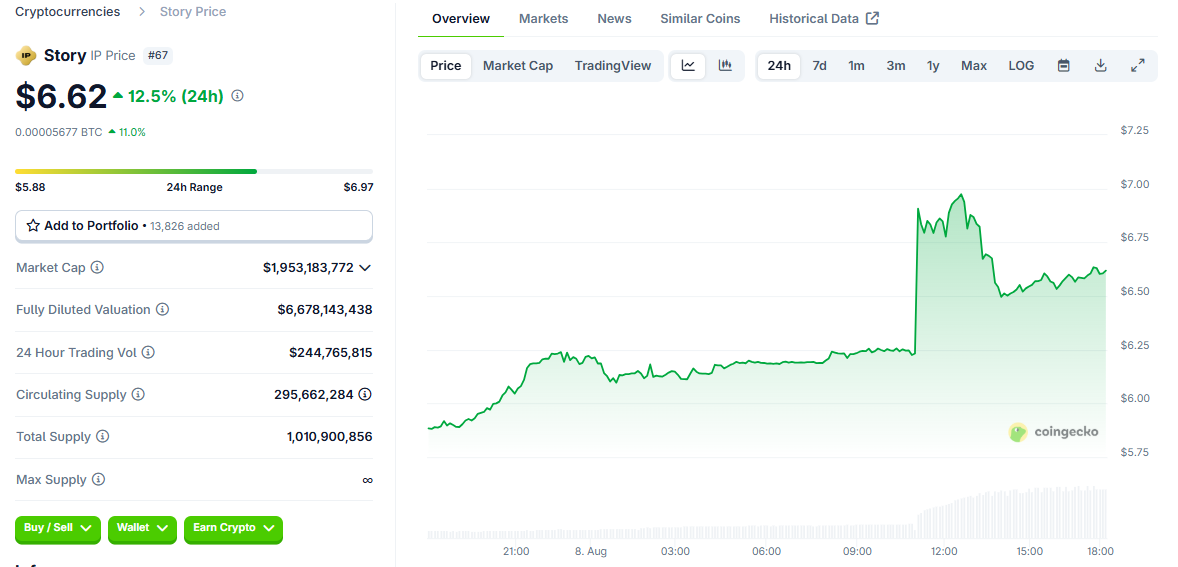This screenshot has height=567, width=1178.
Task: Expand chart to fullscreen
Action: (1137, 65)
